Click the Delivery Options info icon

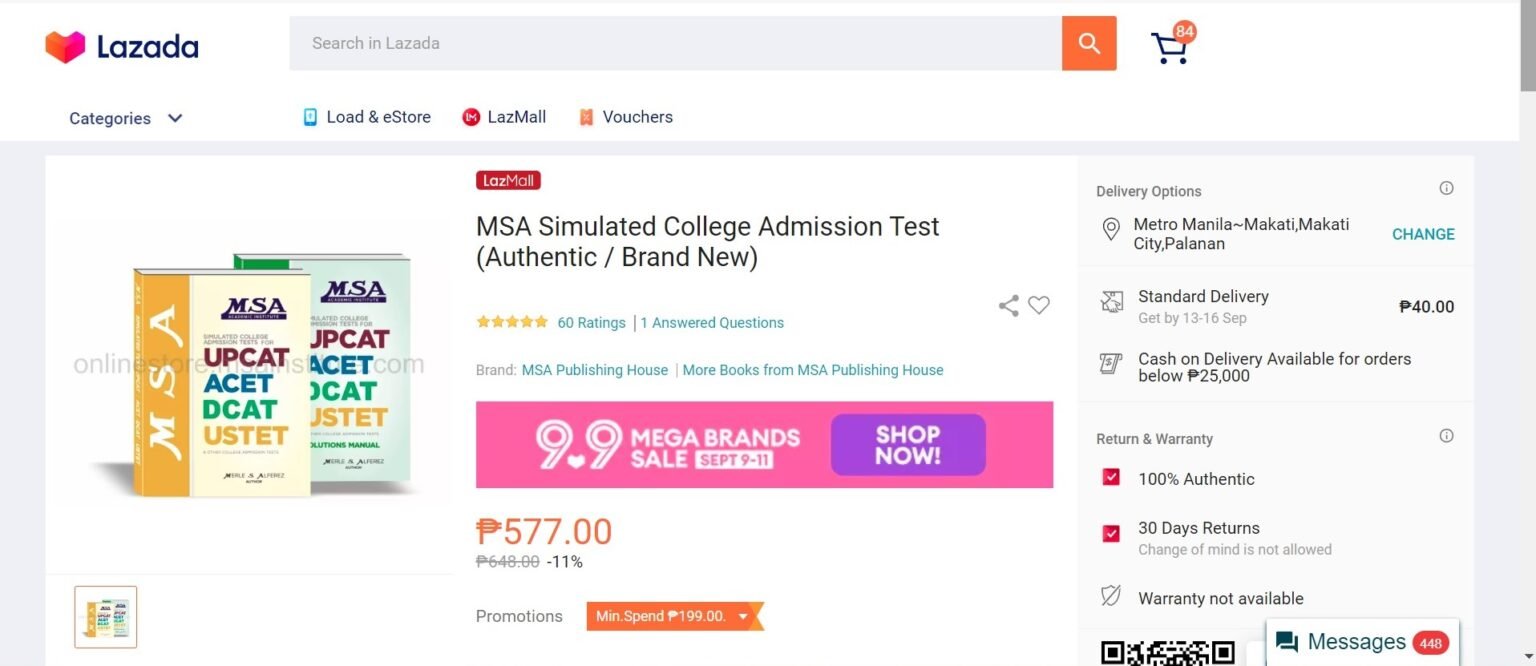pyautogui.click(x=1446, y=187)
